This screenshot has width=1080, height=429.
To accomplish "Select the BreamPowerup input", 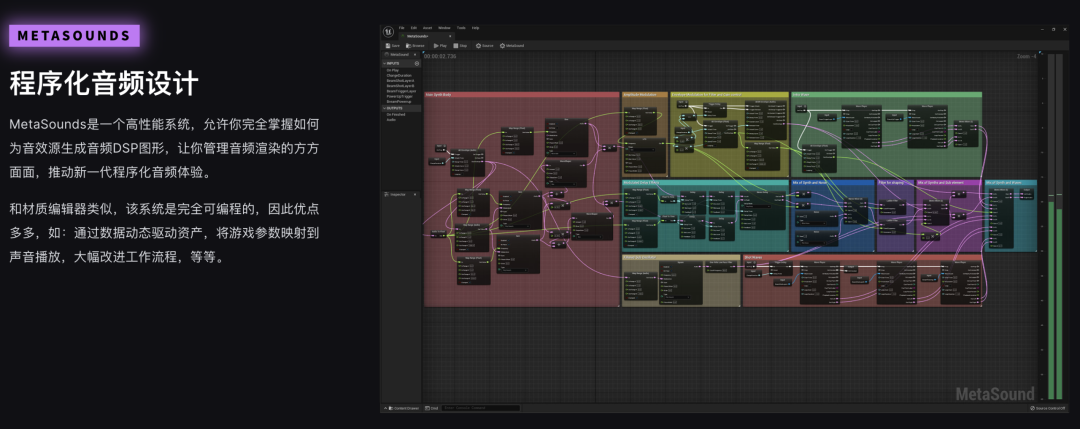I will pyautogui.click(x=398, y=101).
